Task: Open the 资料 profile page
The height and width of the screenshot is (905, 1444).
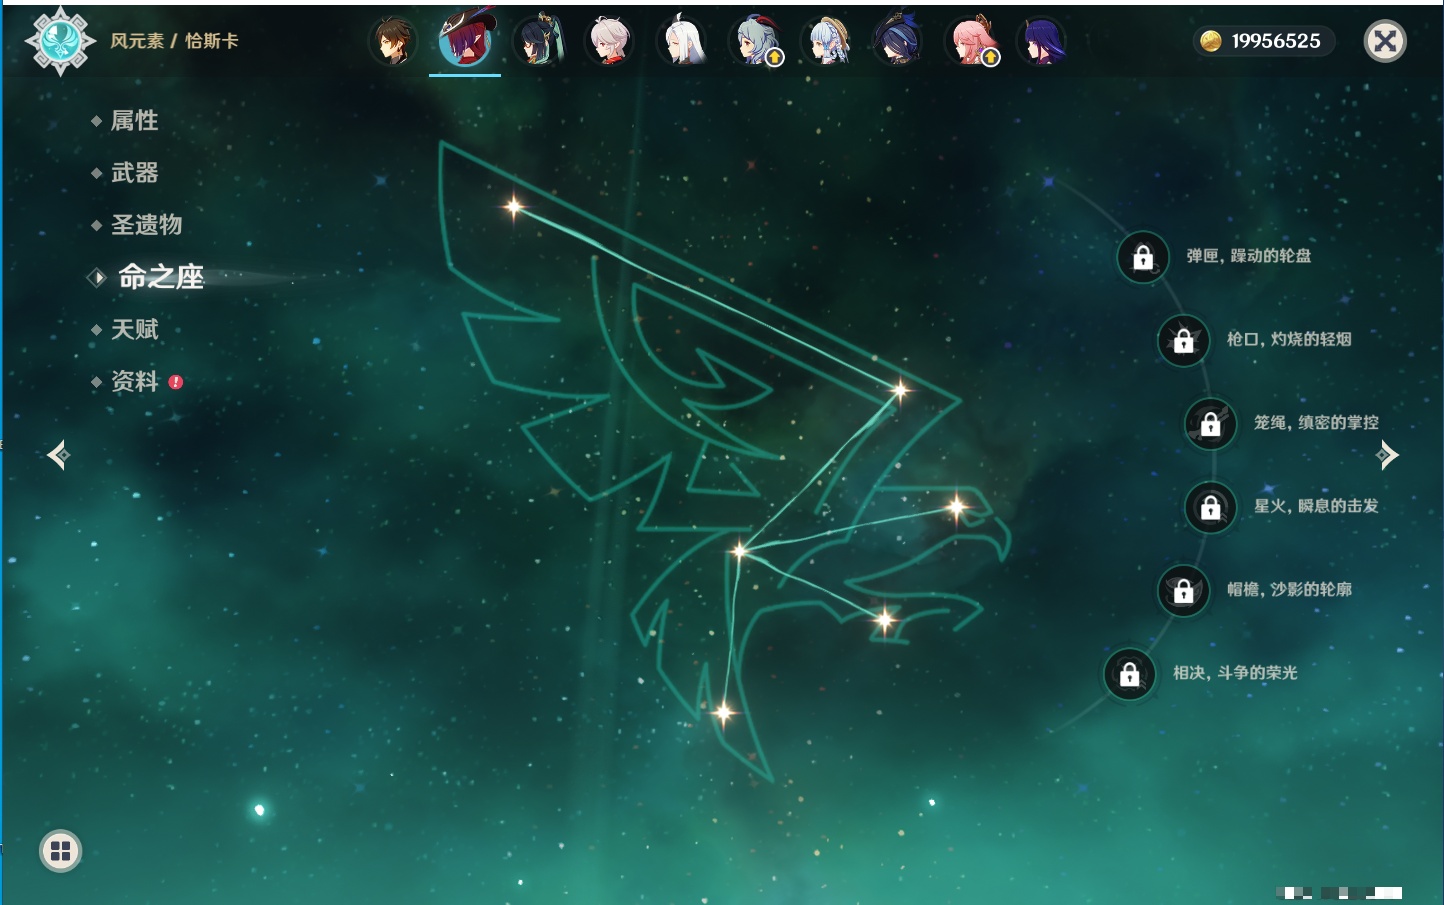Action: [x=134, y=381]
